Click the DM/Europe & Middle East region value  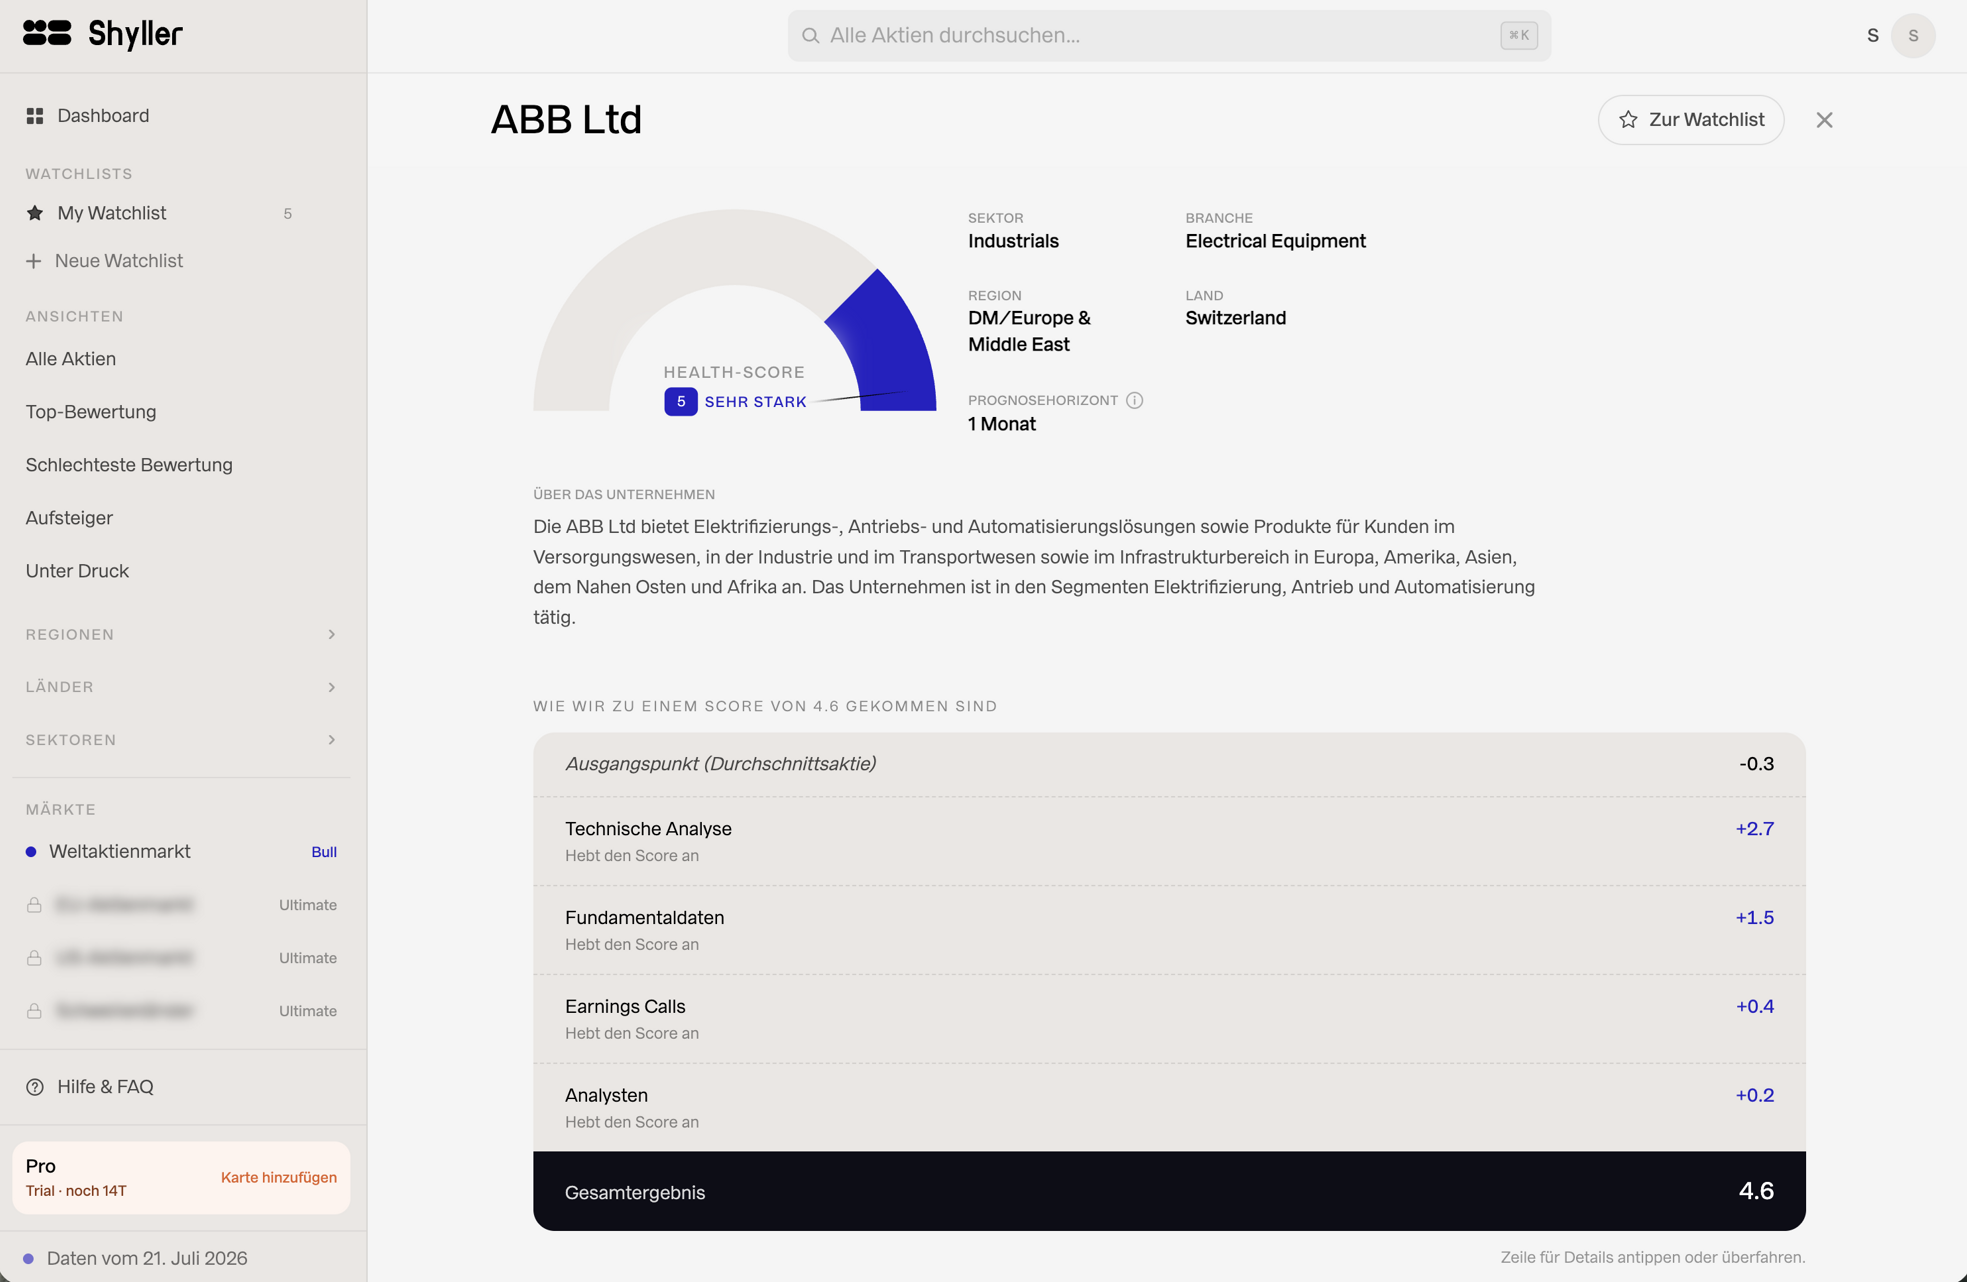point(1029,331)
